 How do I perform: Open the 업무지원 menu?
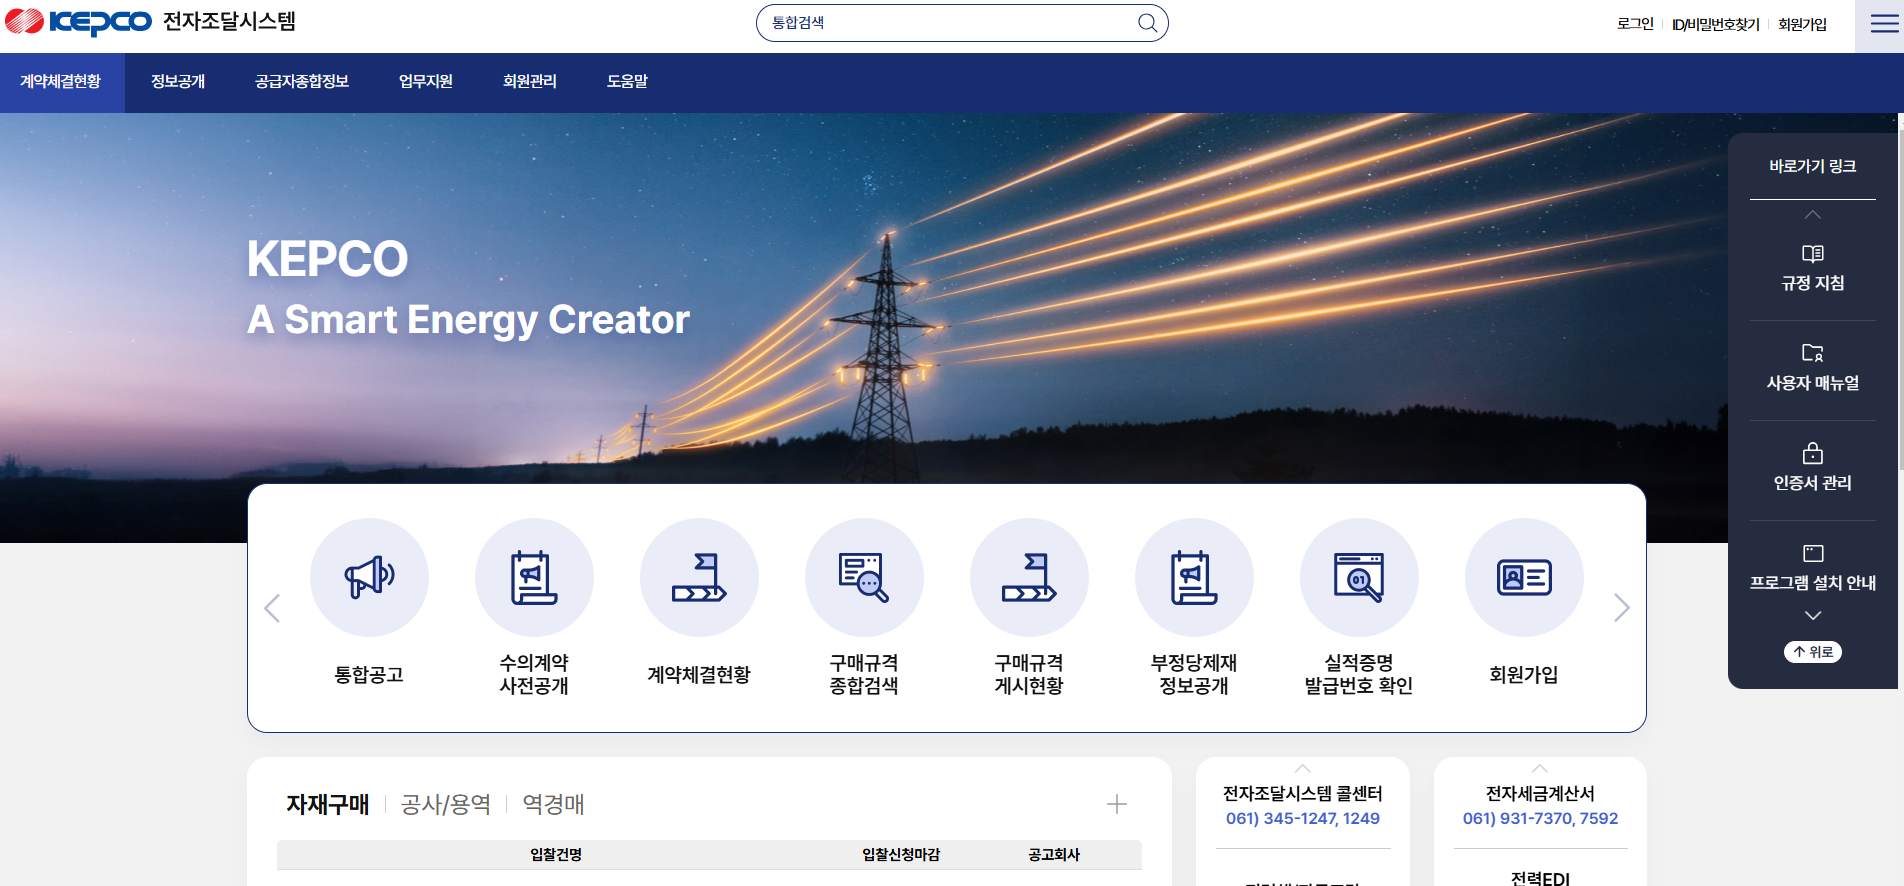pyautogui.click(x=426, y=82)
